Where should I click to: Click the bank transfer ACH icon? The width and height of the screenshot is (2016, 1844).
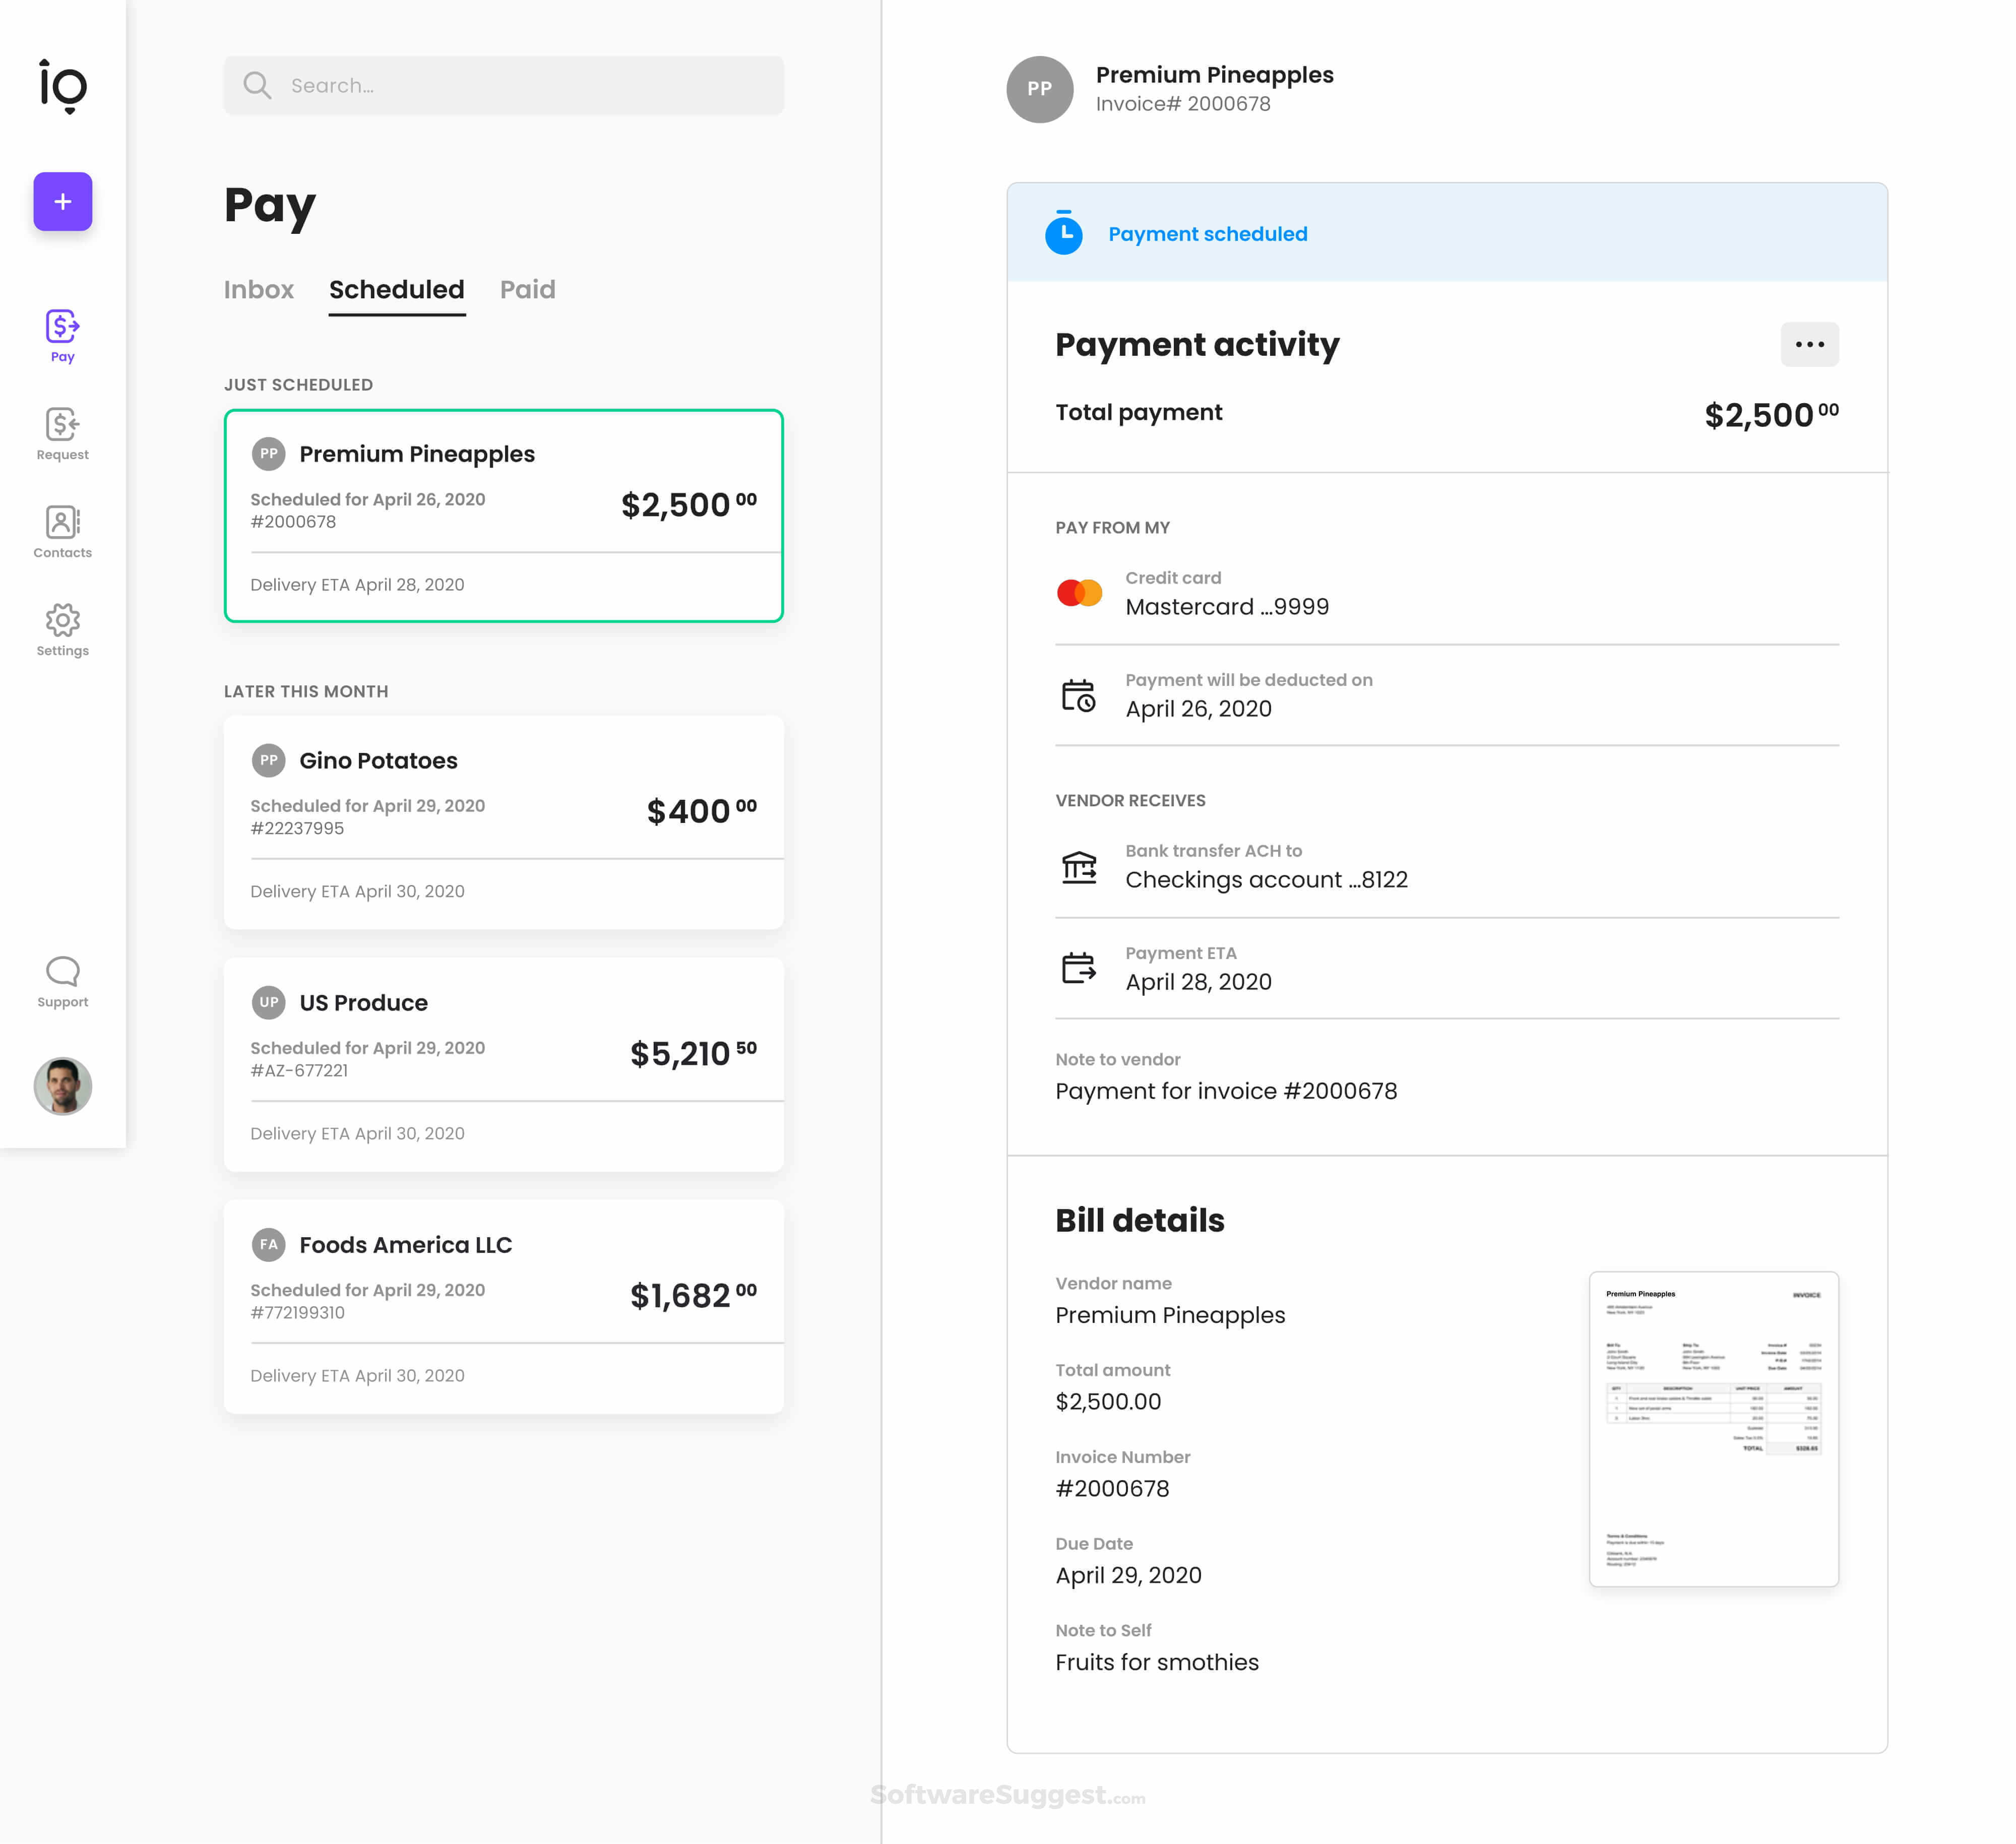click(1078, 866)
